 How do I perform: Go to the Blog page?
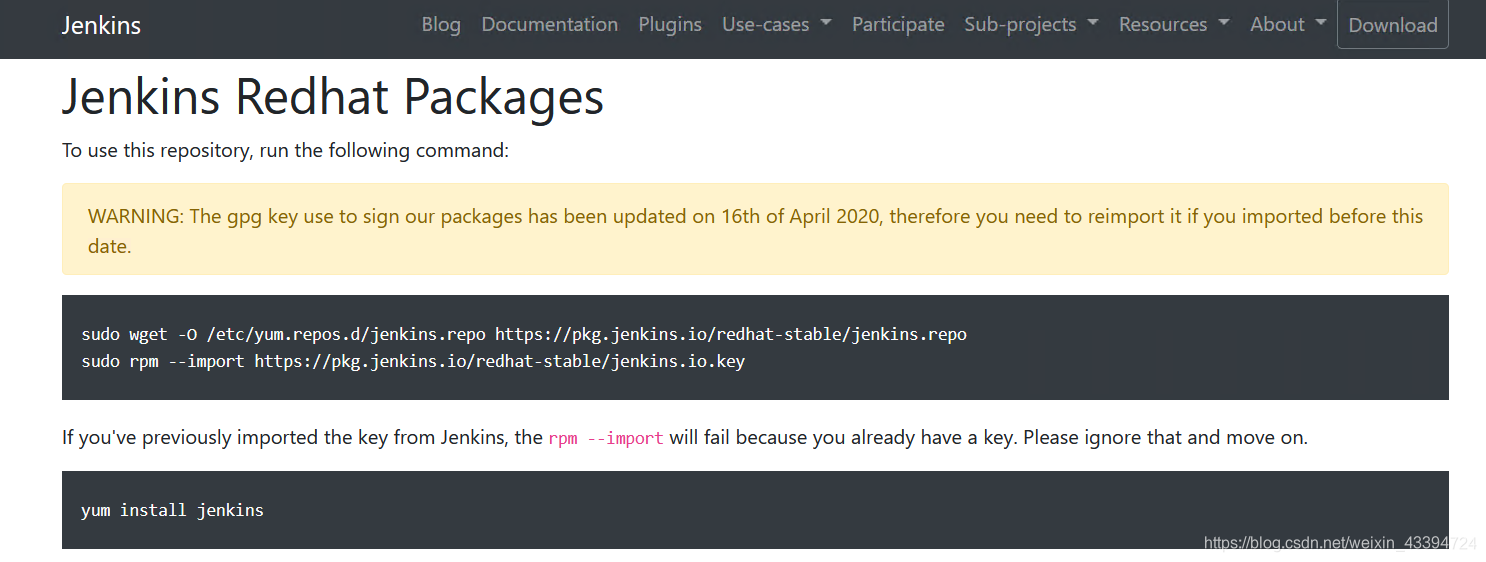441,25
